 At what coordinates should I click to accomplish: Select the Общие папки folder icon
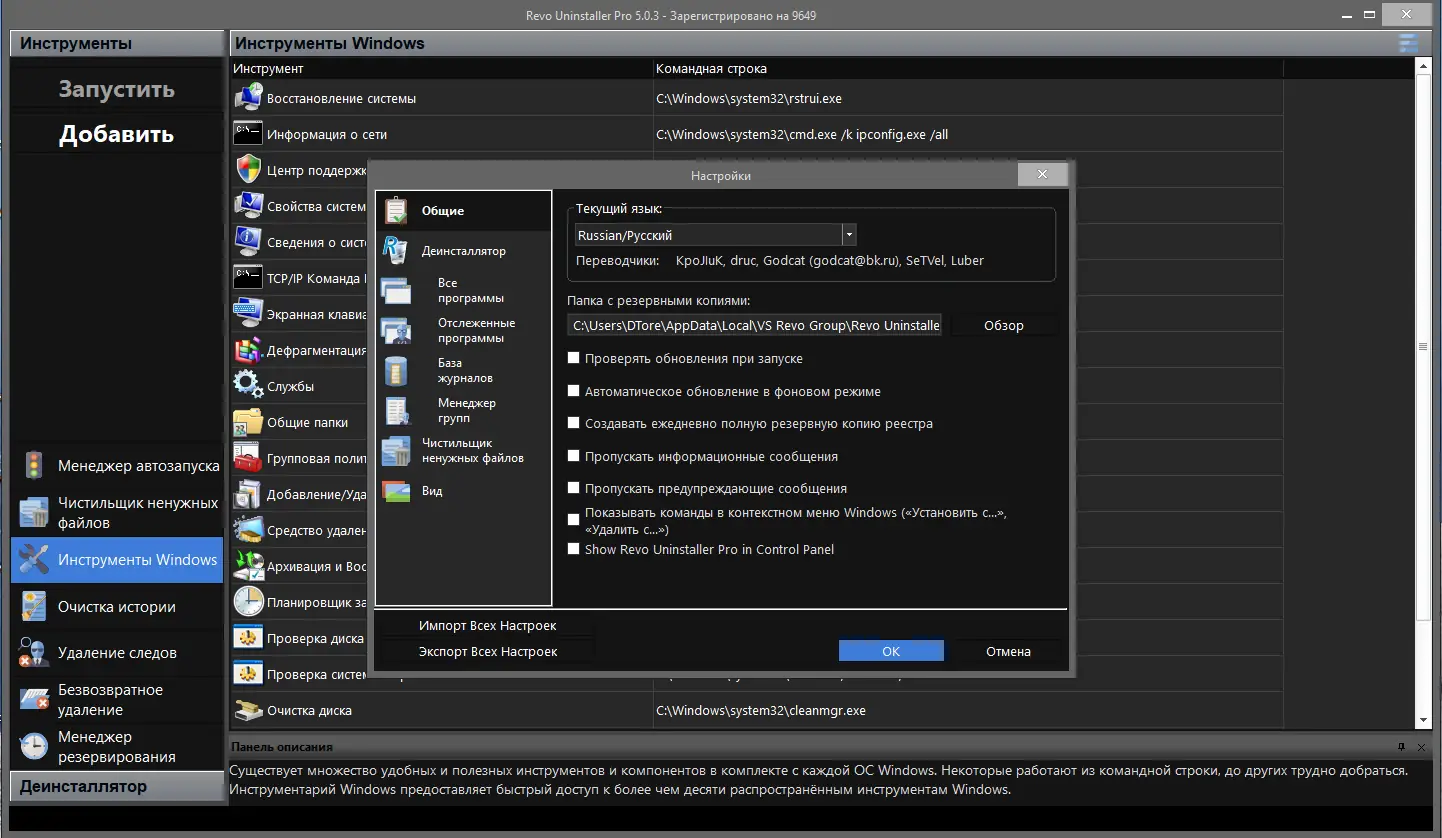pyautogui.click(x=248, y=422)
